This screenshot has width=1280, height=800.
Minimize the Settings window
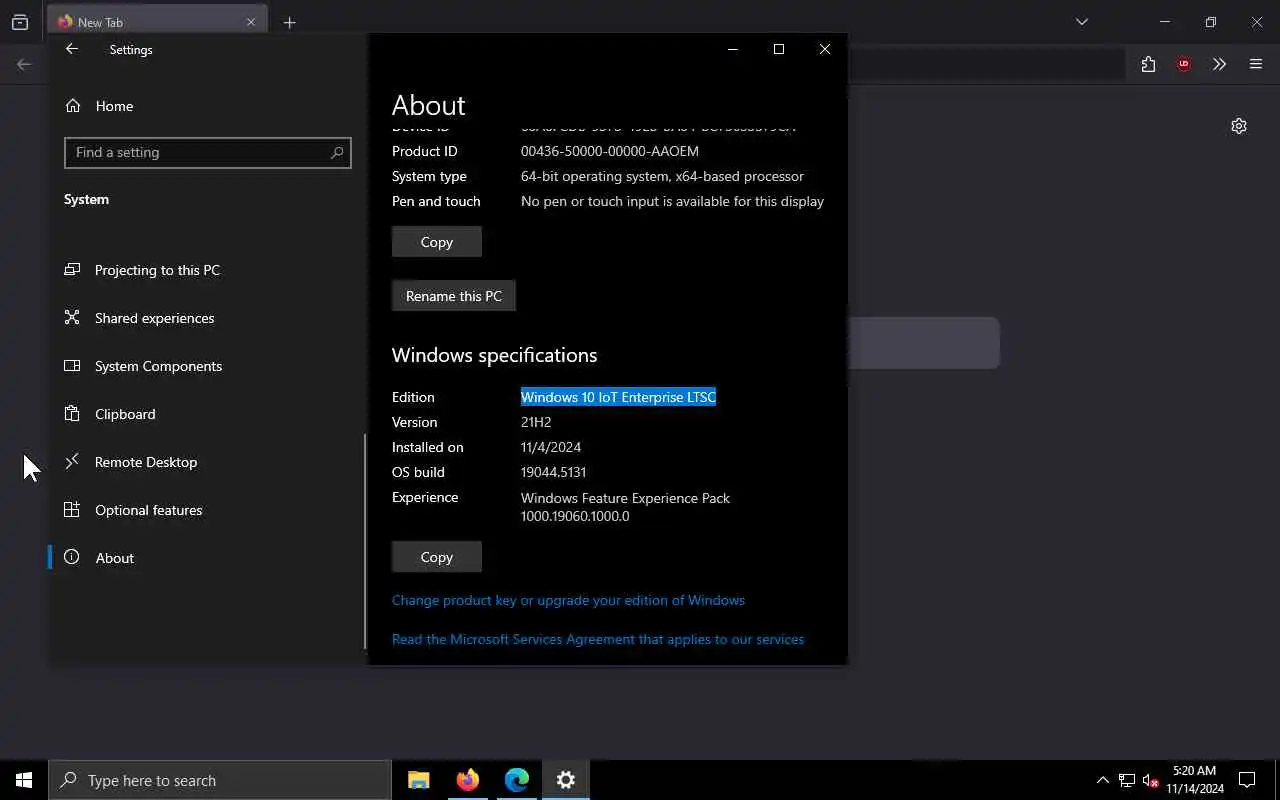pos(733,49)
